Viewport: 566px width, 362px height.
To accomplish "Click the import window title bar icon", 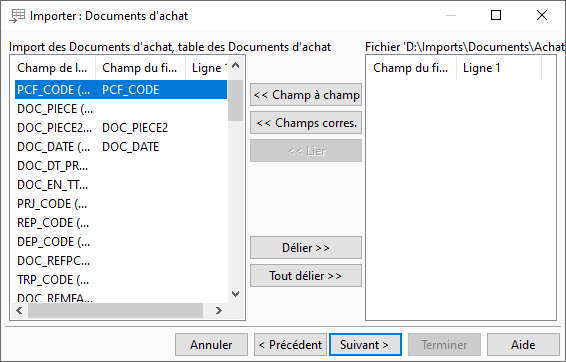I will 17,16.
